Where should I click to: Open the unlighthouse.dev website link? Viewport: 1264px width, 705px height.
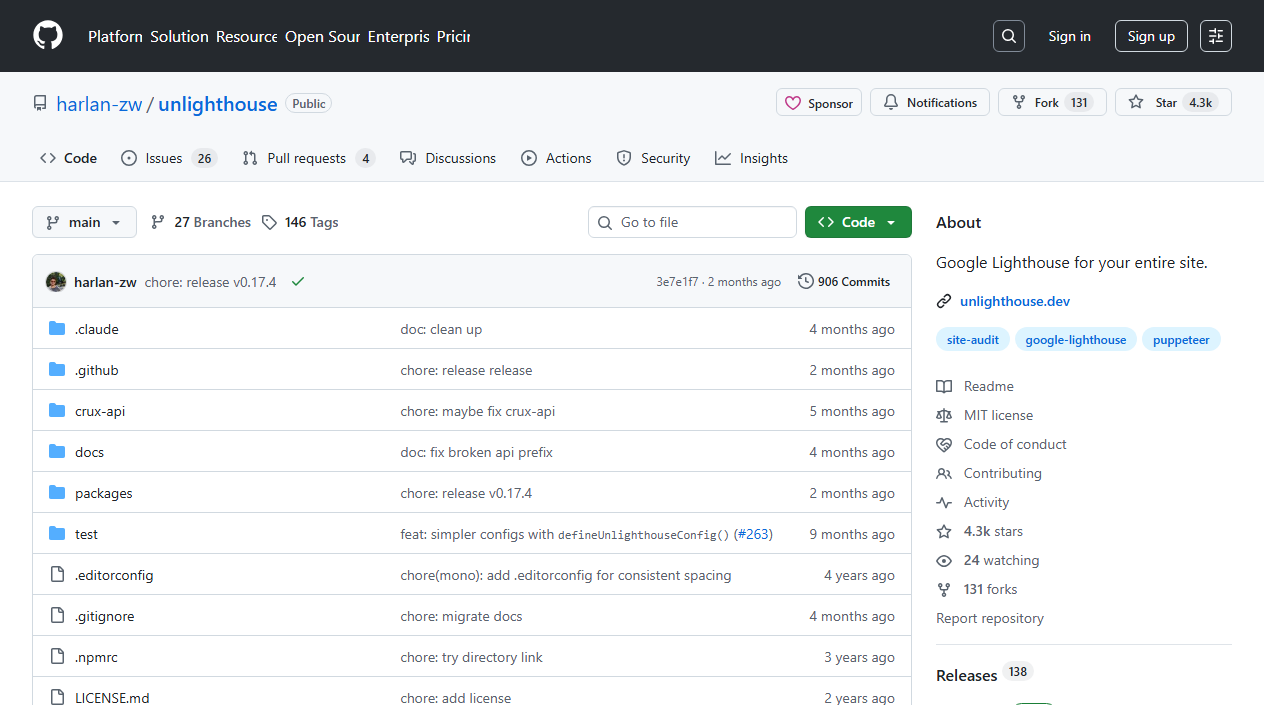pos(1015,301)
